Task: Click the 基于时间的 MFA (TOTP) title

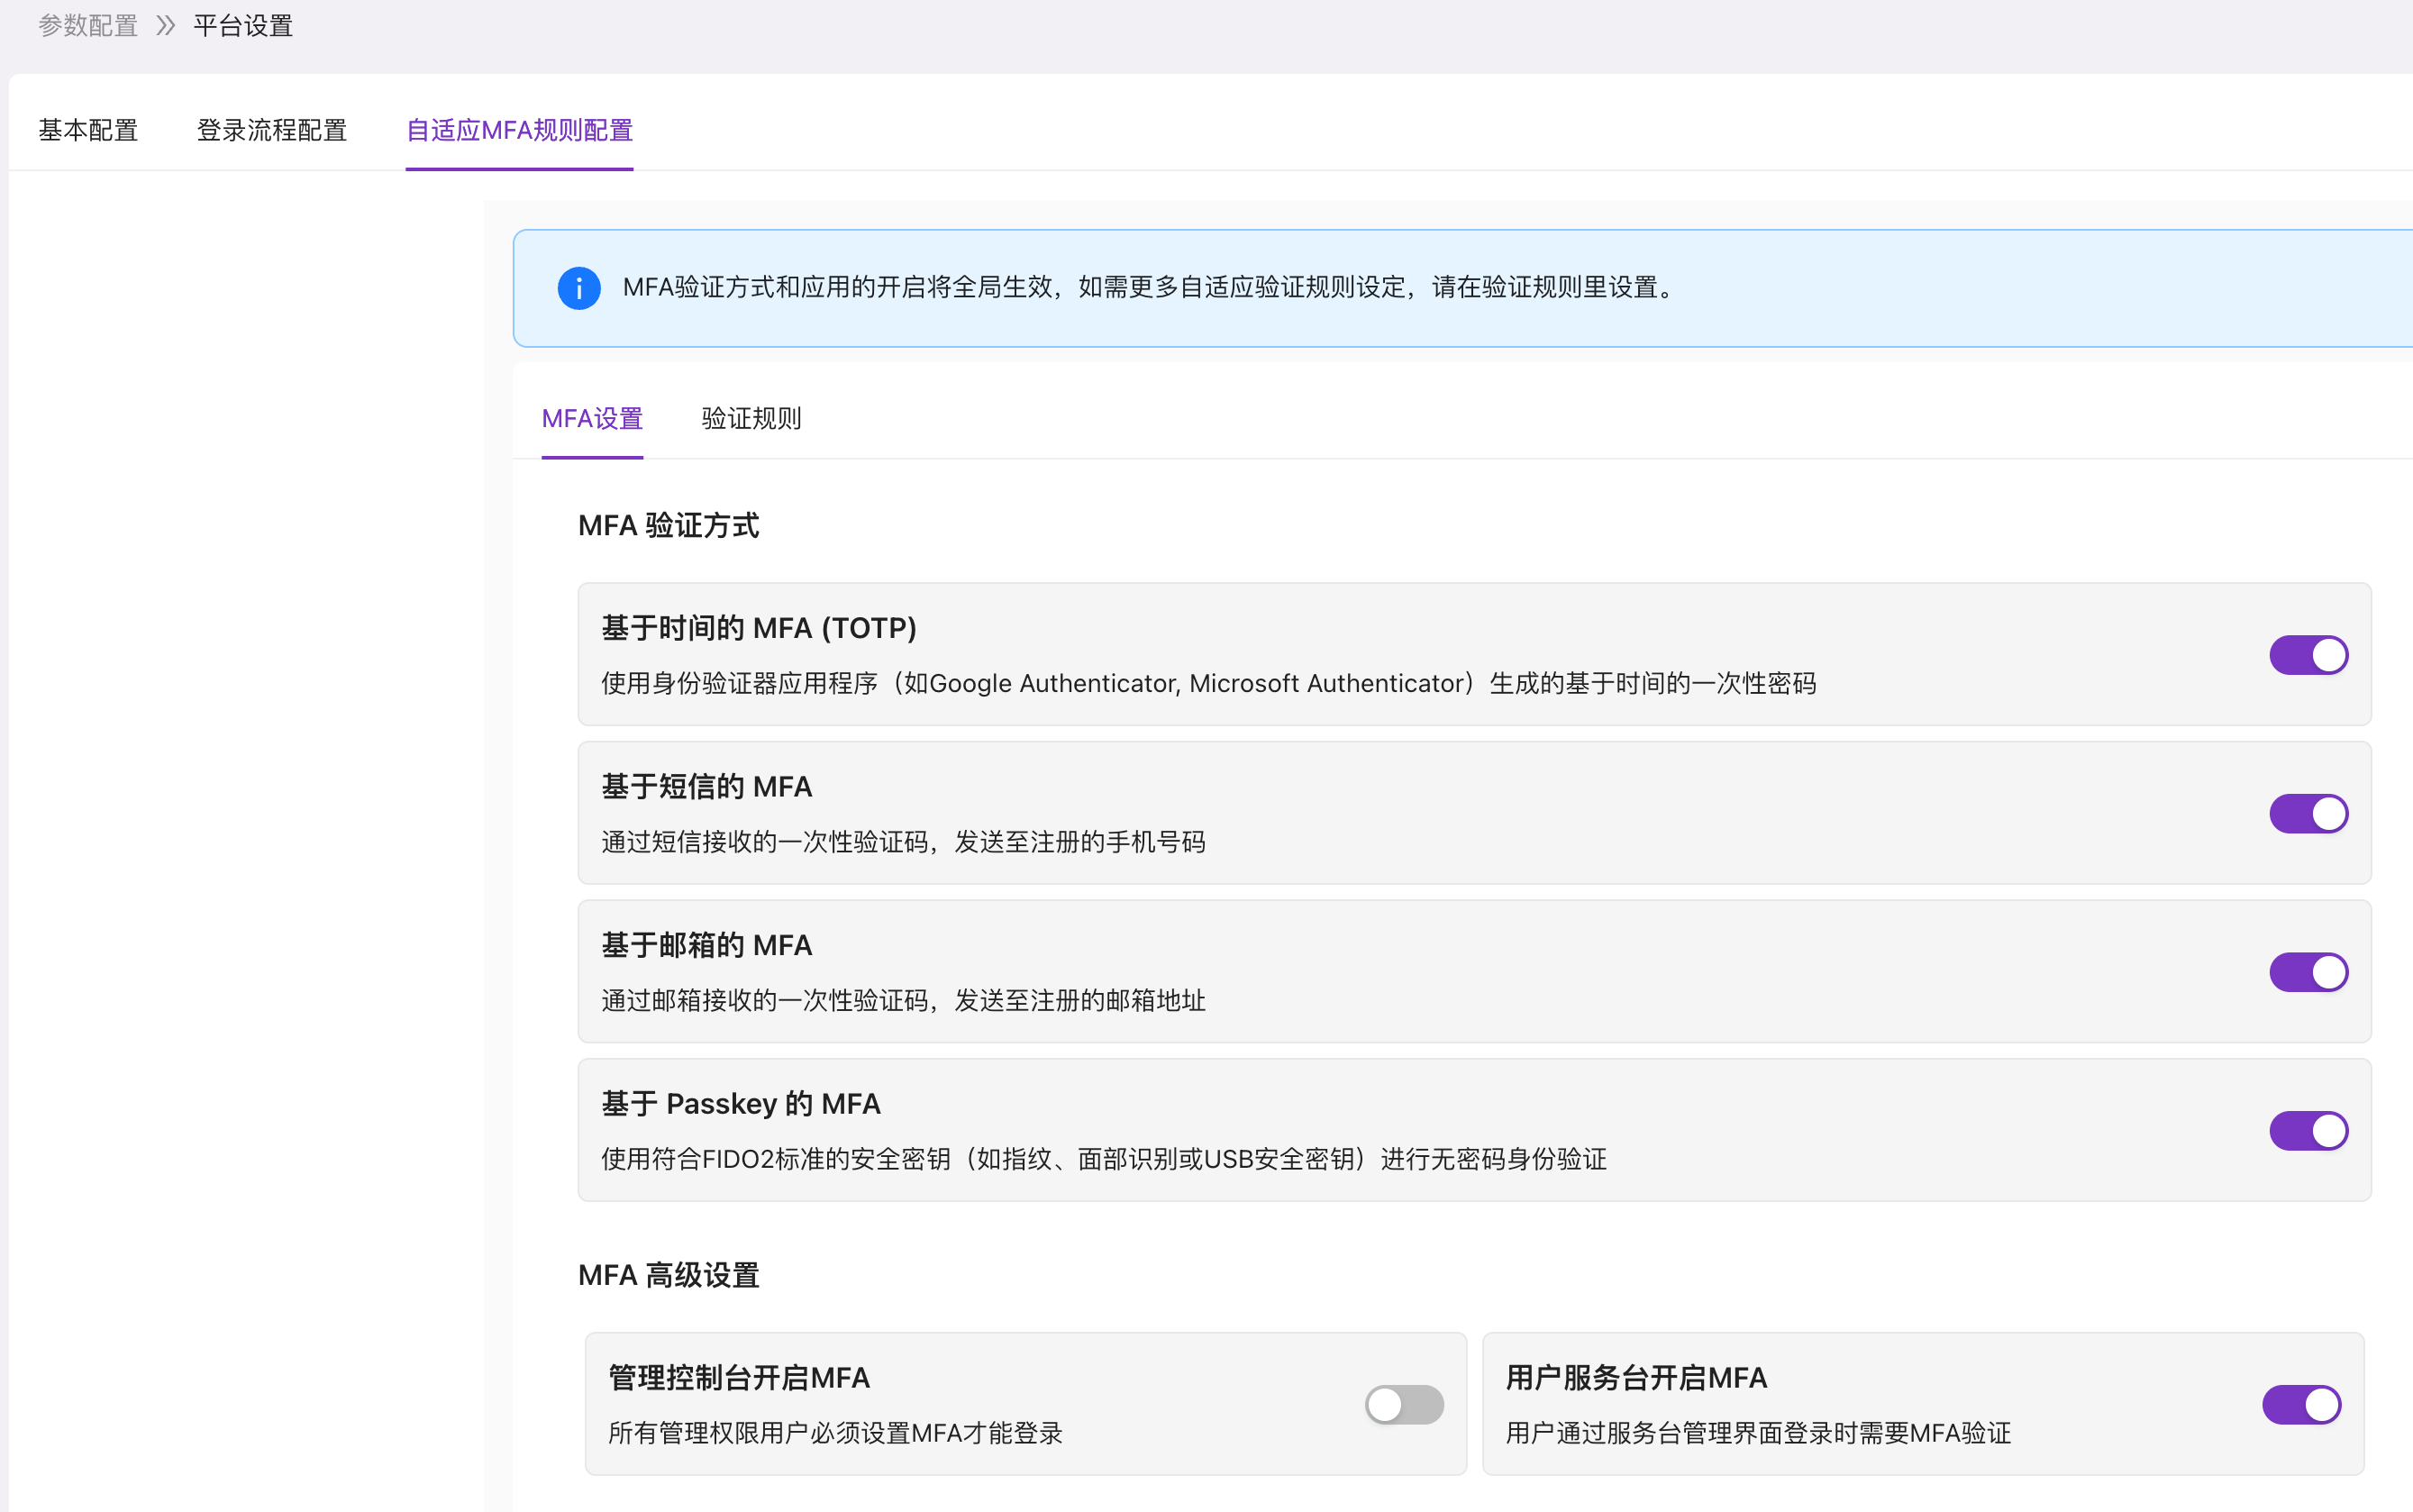Action: pos(759,628)
